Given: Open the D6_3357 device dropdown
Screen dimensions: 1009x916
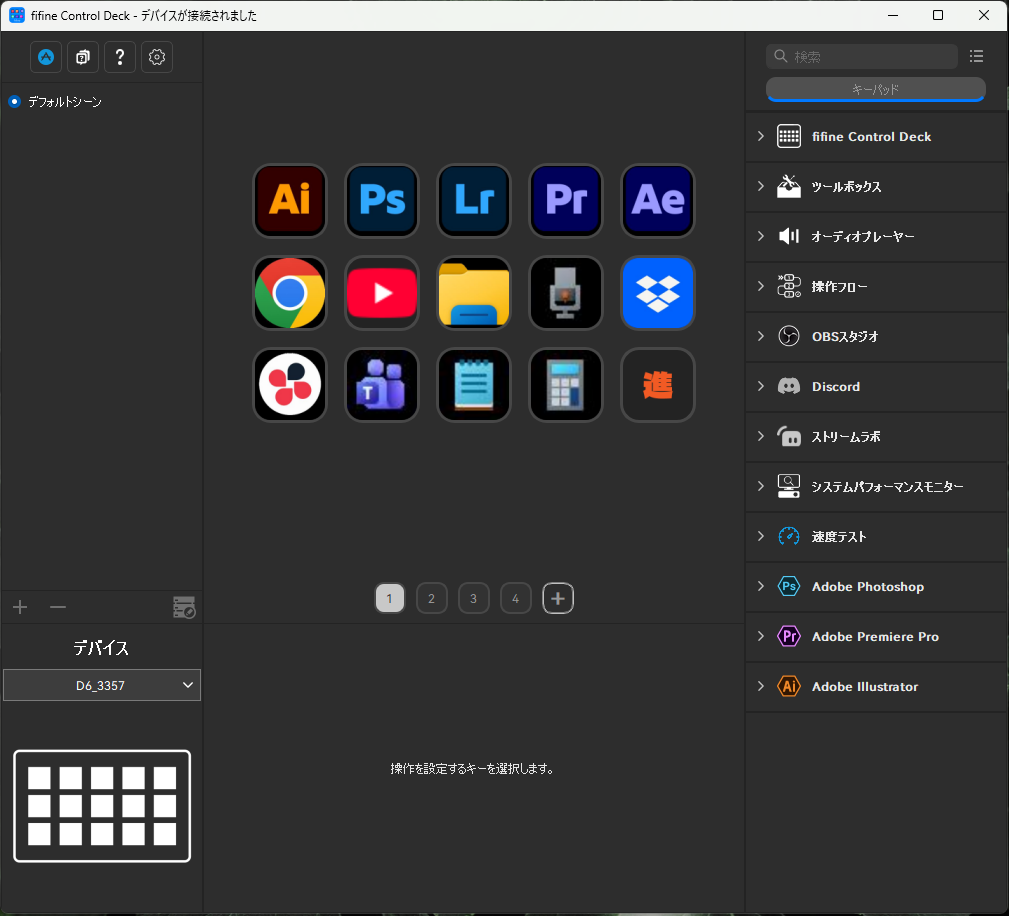Looking at the screenshot, I should pos(102,685).
